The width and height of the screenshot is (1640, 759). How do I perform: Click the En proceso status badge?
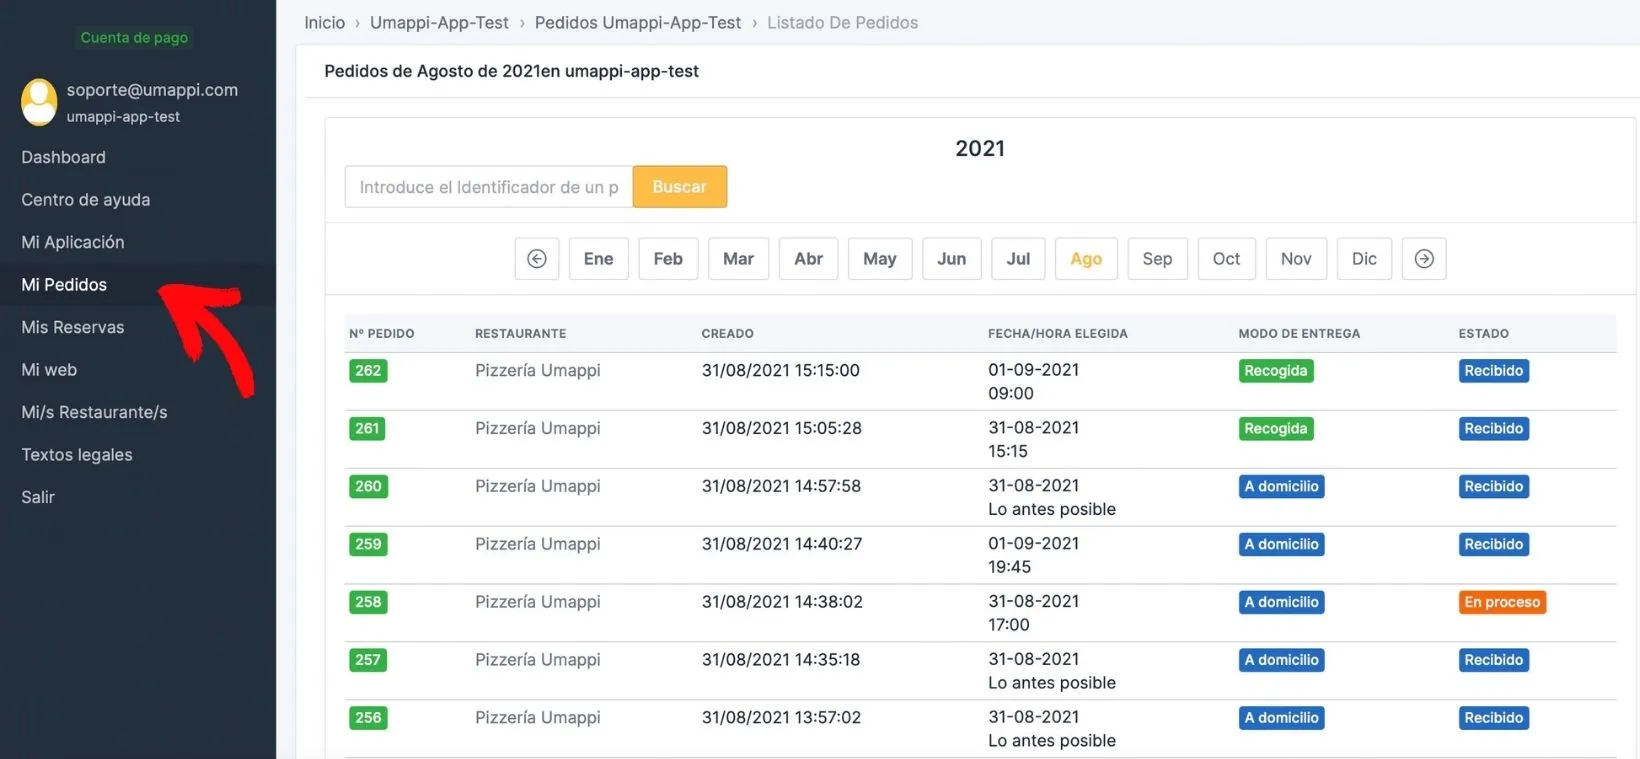1502,603
